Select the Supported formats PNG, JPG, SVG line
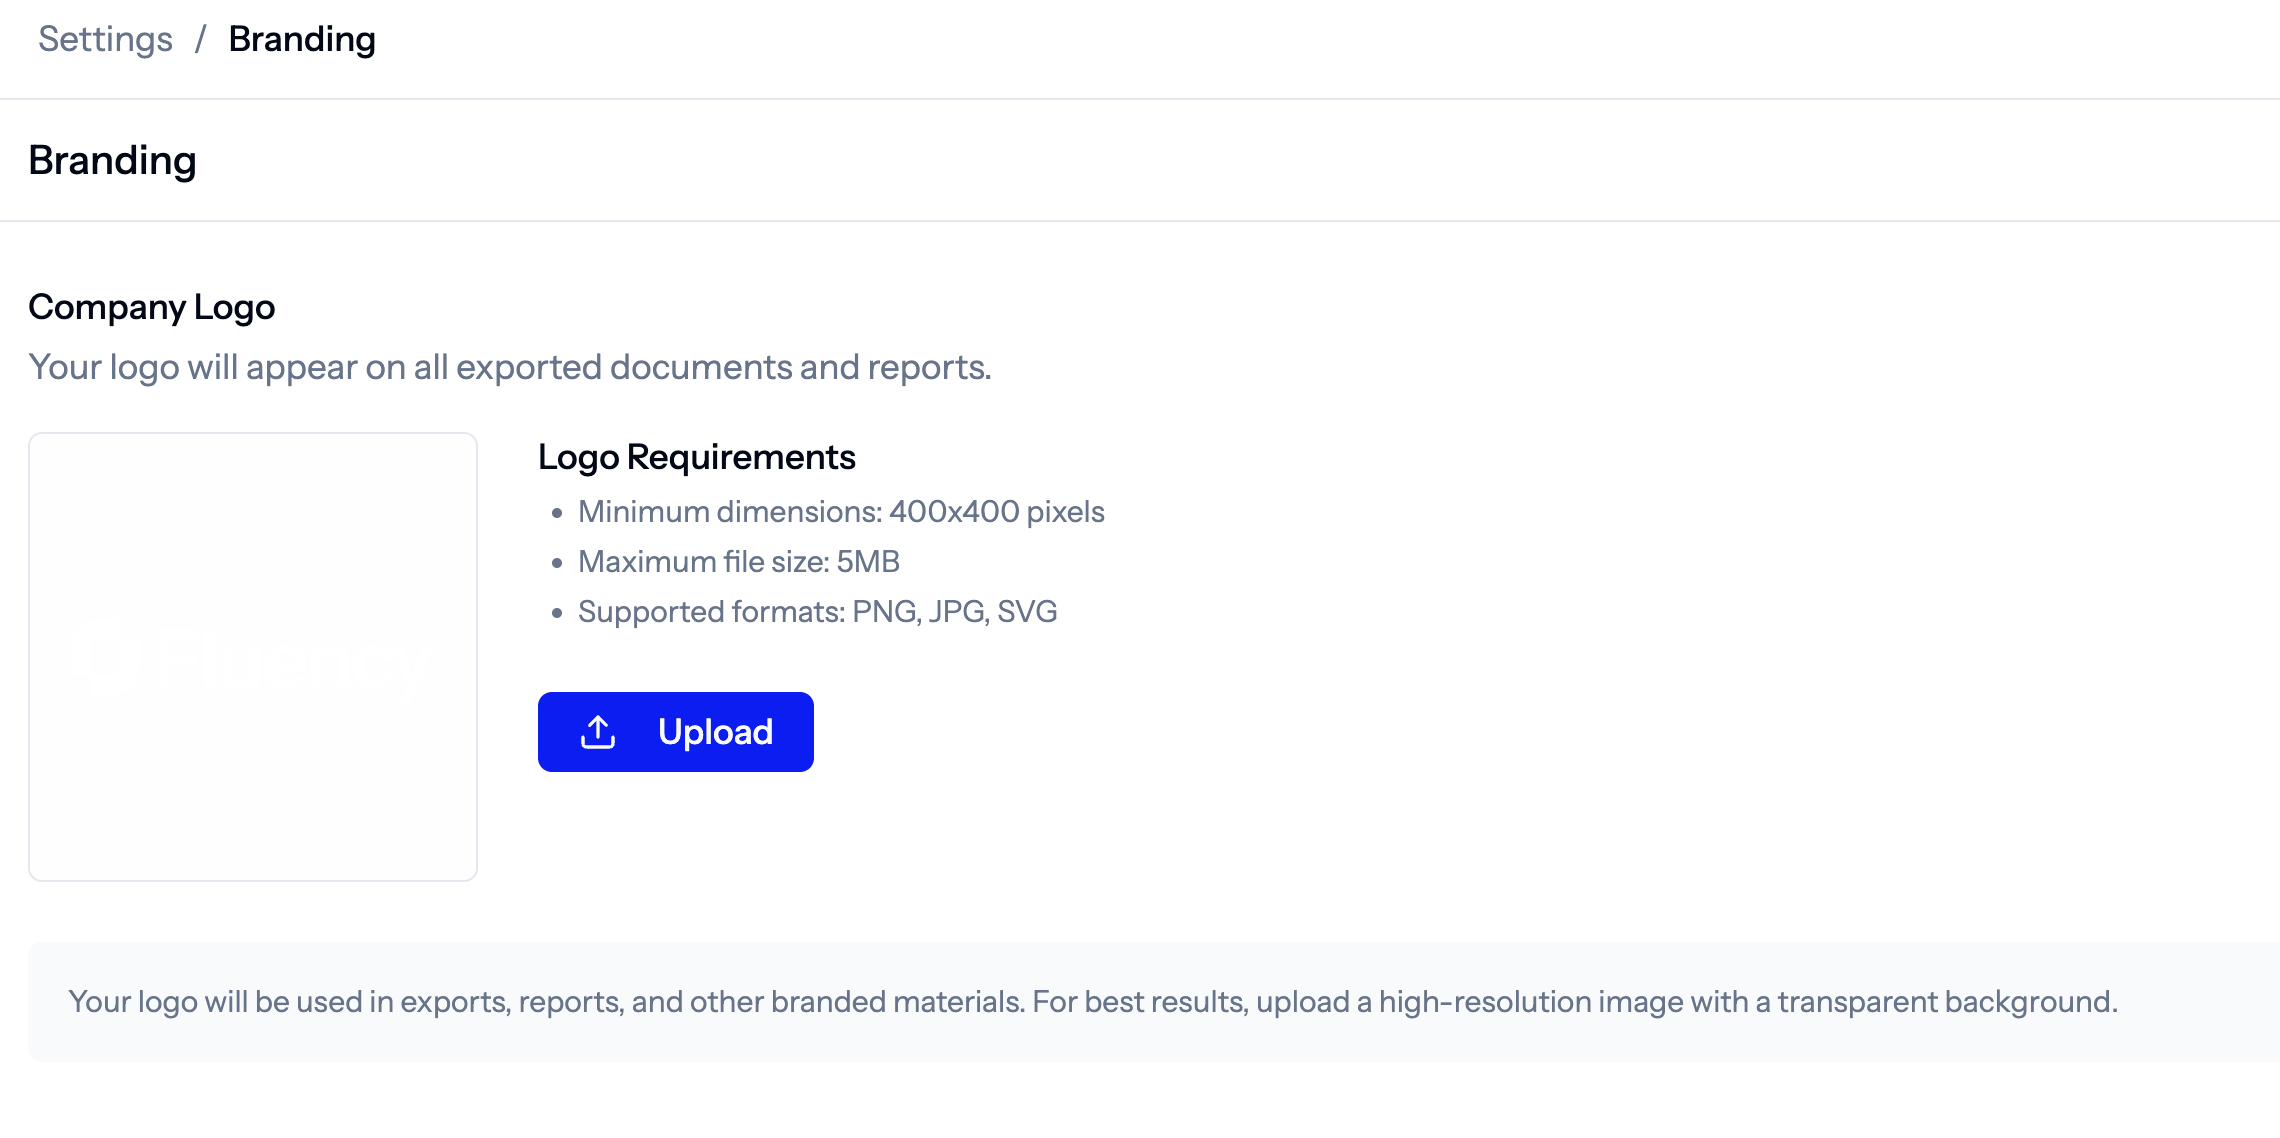2280x1138 pixels. 817,612
